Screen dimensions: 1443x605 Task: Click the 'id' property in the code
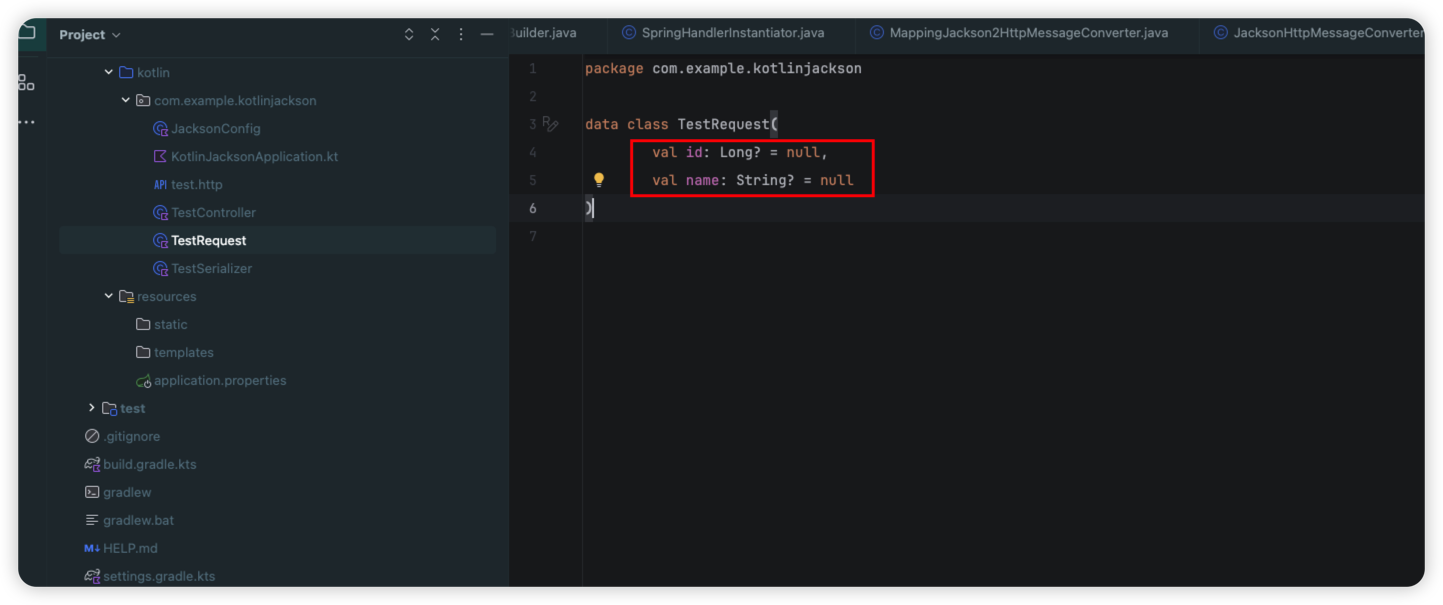tap(693, 153)
